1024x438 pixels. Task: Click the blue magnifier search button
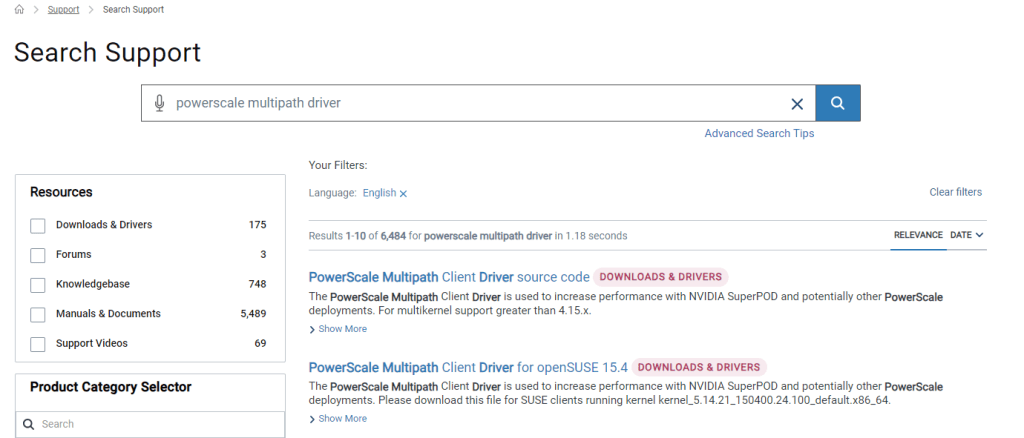(838, 103)
